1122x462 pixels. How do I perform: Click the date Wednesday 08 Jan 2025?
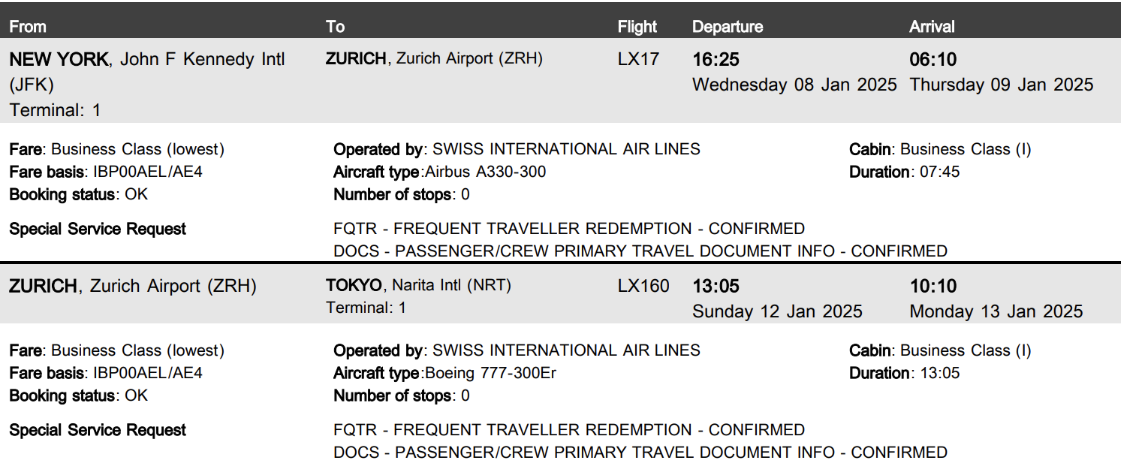[795, 85]
